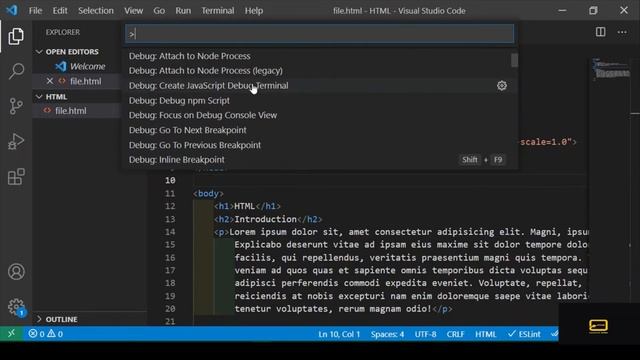Viewport: 640px width, 360px height.
Task: Open the File menu
Action: (x=35, y=11)
